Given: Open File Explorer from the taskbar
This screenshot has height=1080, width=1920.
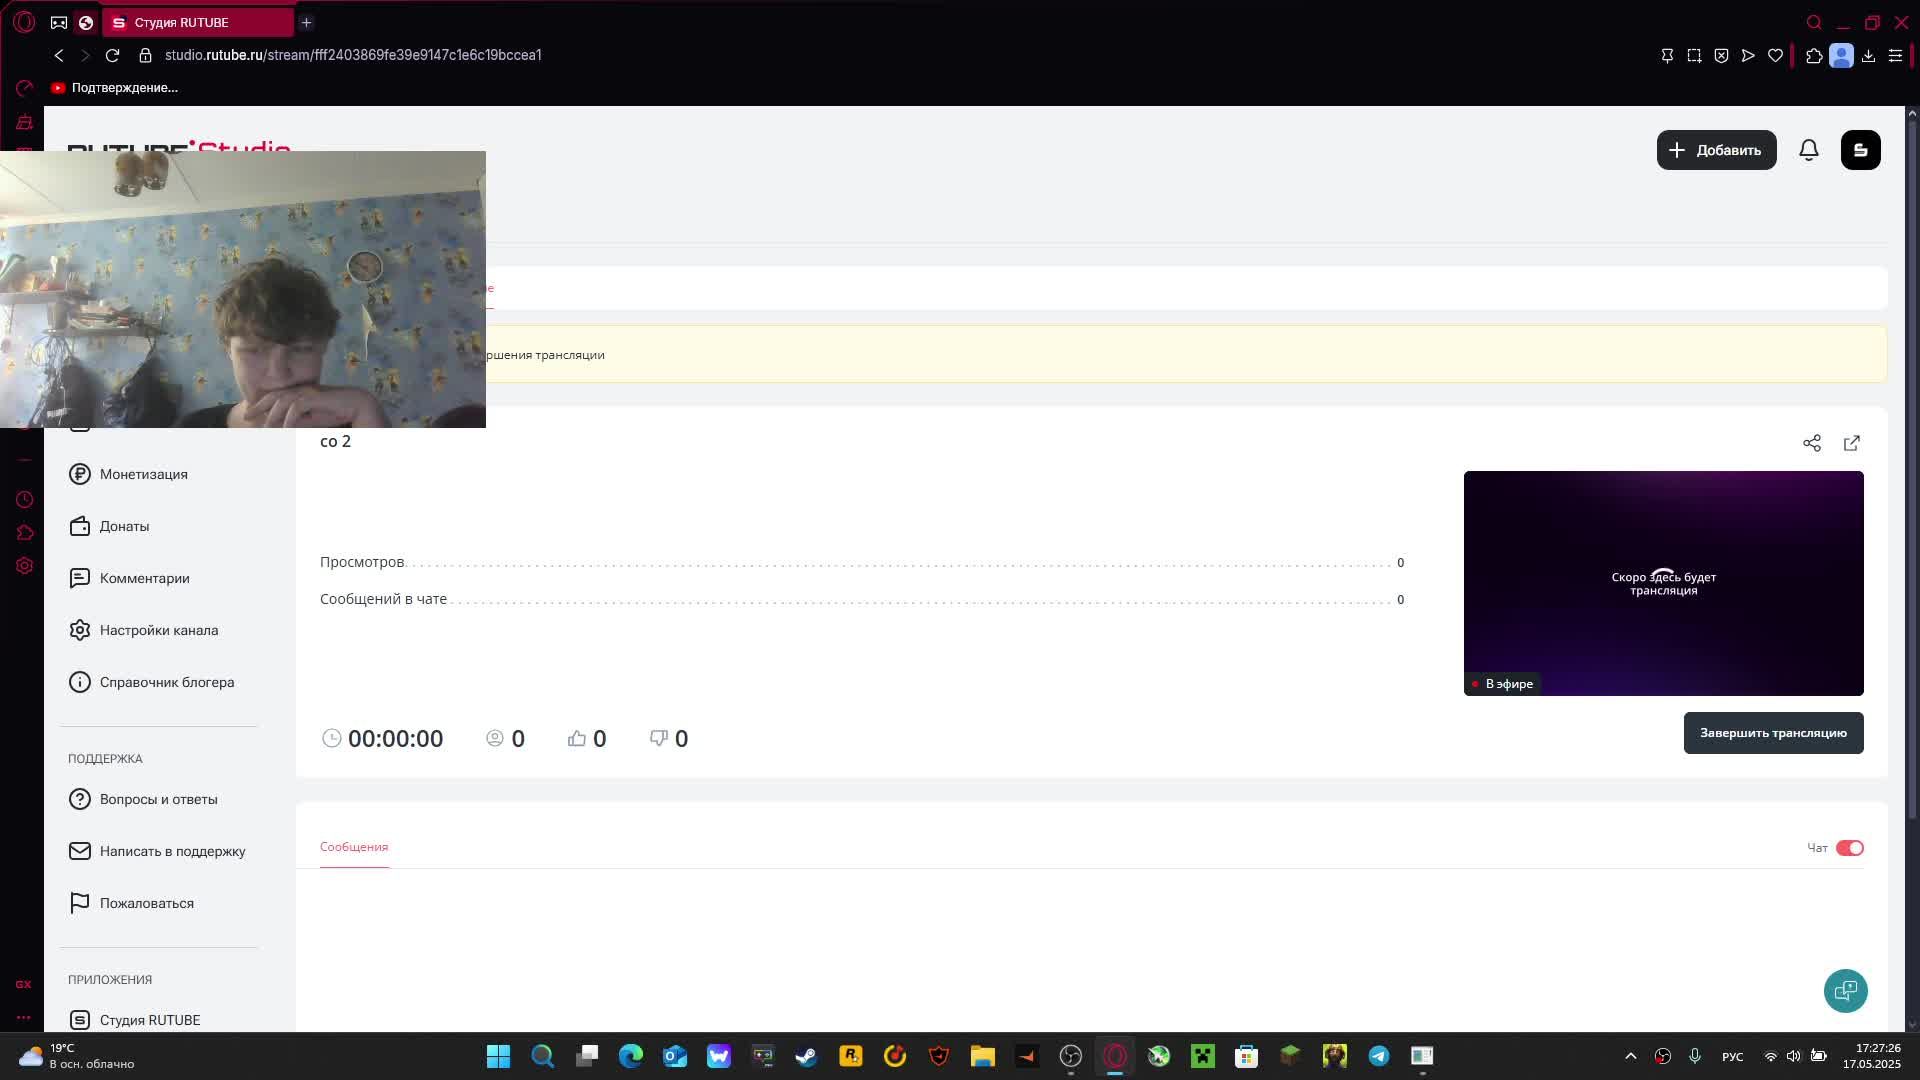Looking at the screenshot, I should [982, 1056].
